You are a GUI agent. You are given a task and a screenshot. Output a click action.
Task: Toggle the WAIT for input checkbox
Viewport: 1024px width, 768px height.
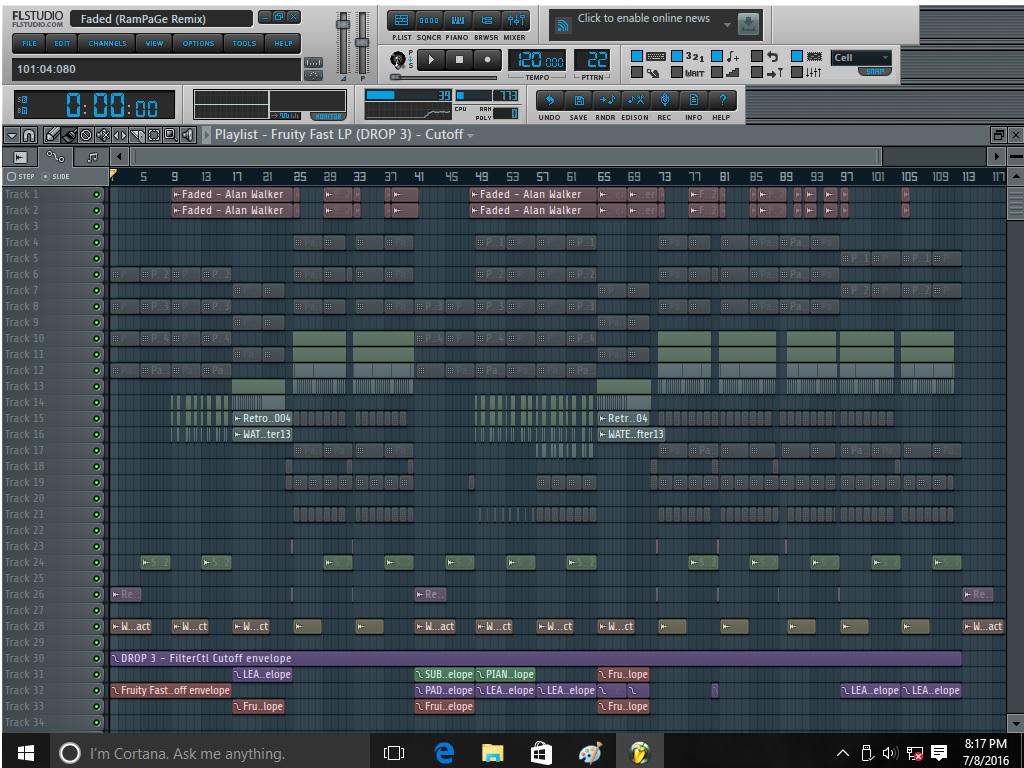pos(677,72)
